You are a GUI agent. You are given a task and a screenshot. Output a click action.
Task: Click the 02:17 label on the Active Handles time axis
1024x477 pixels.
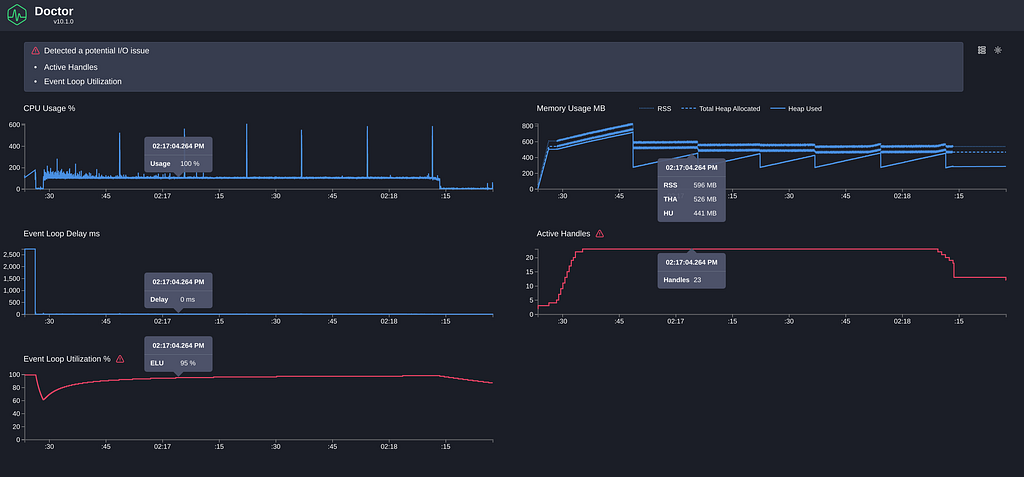point(675,321)
